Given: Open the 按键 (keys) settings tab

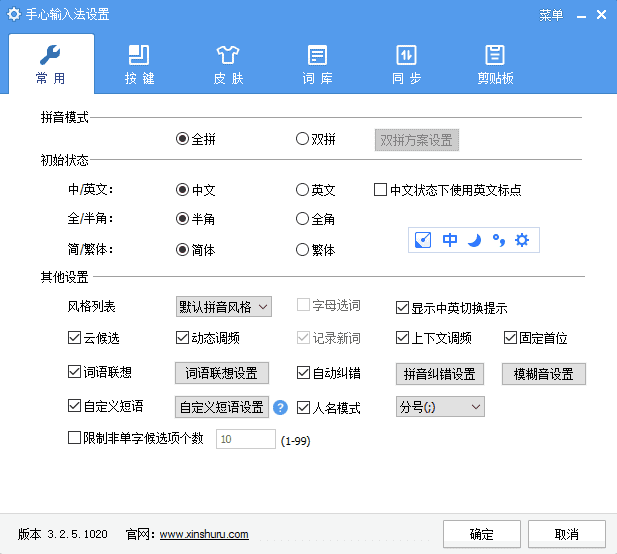Looking at the screenshot, I should coord(139,63).
